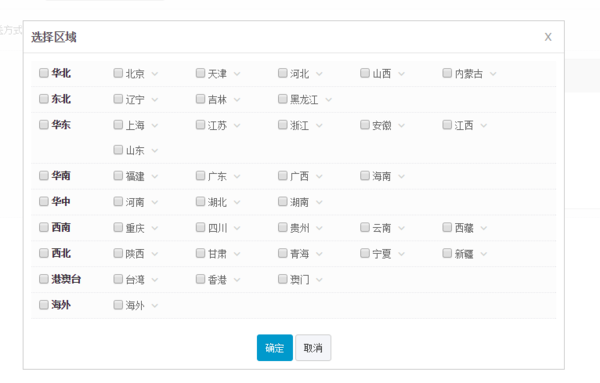Expand the 广东 dropdown arrow

[237, 176]
